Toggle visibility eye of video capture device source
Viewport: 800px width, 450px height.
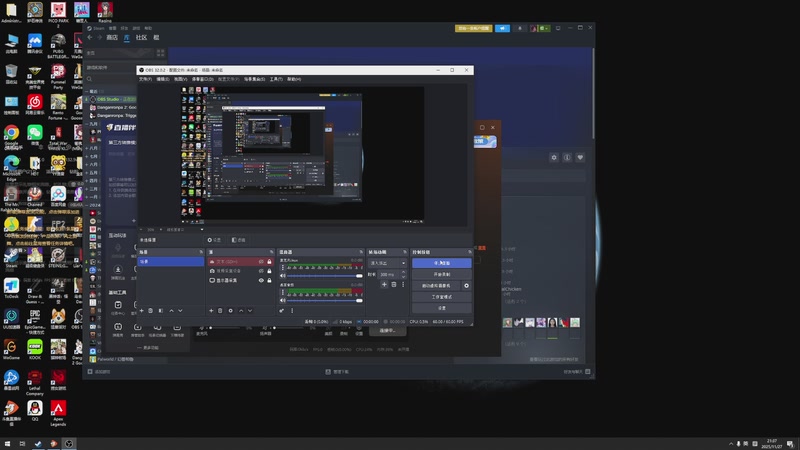point(261,271)
